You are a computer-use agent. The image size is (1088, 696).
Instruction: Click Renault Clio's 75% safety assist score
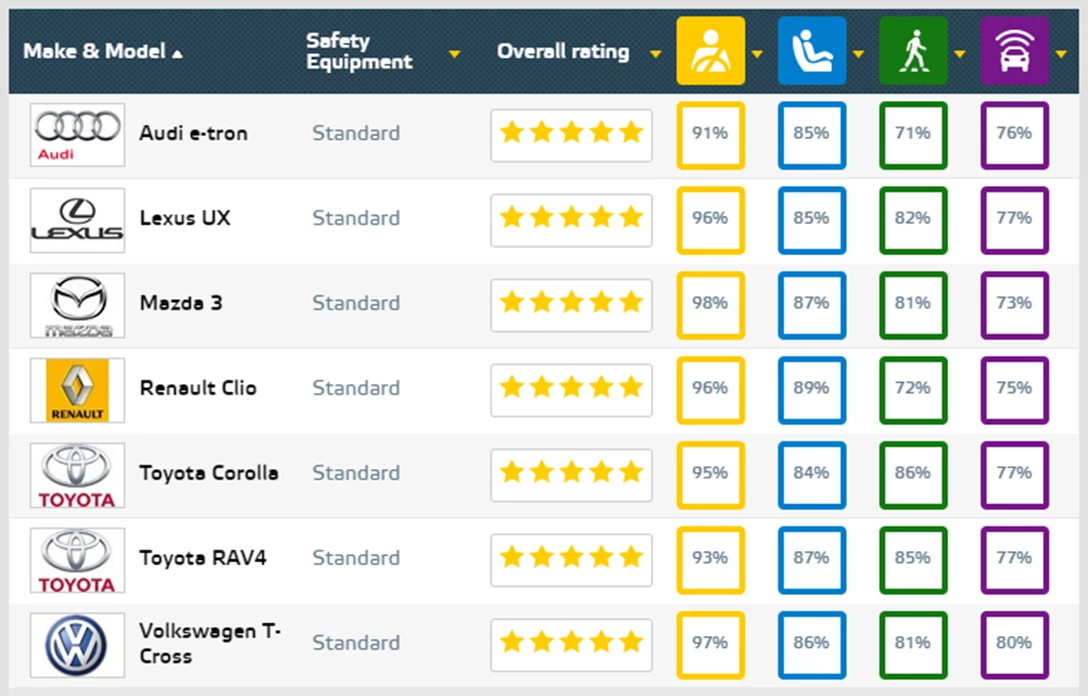click(x=1014, y=388)
